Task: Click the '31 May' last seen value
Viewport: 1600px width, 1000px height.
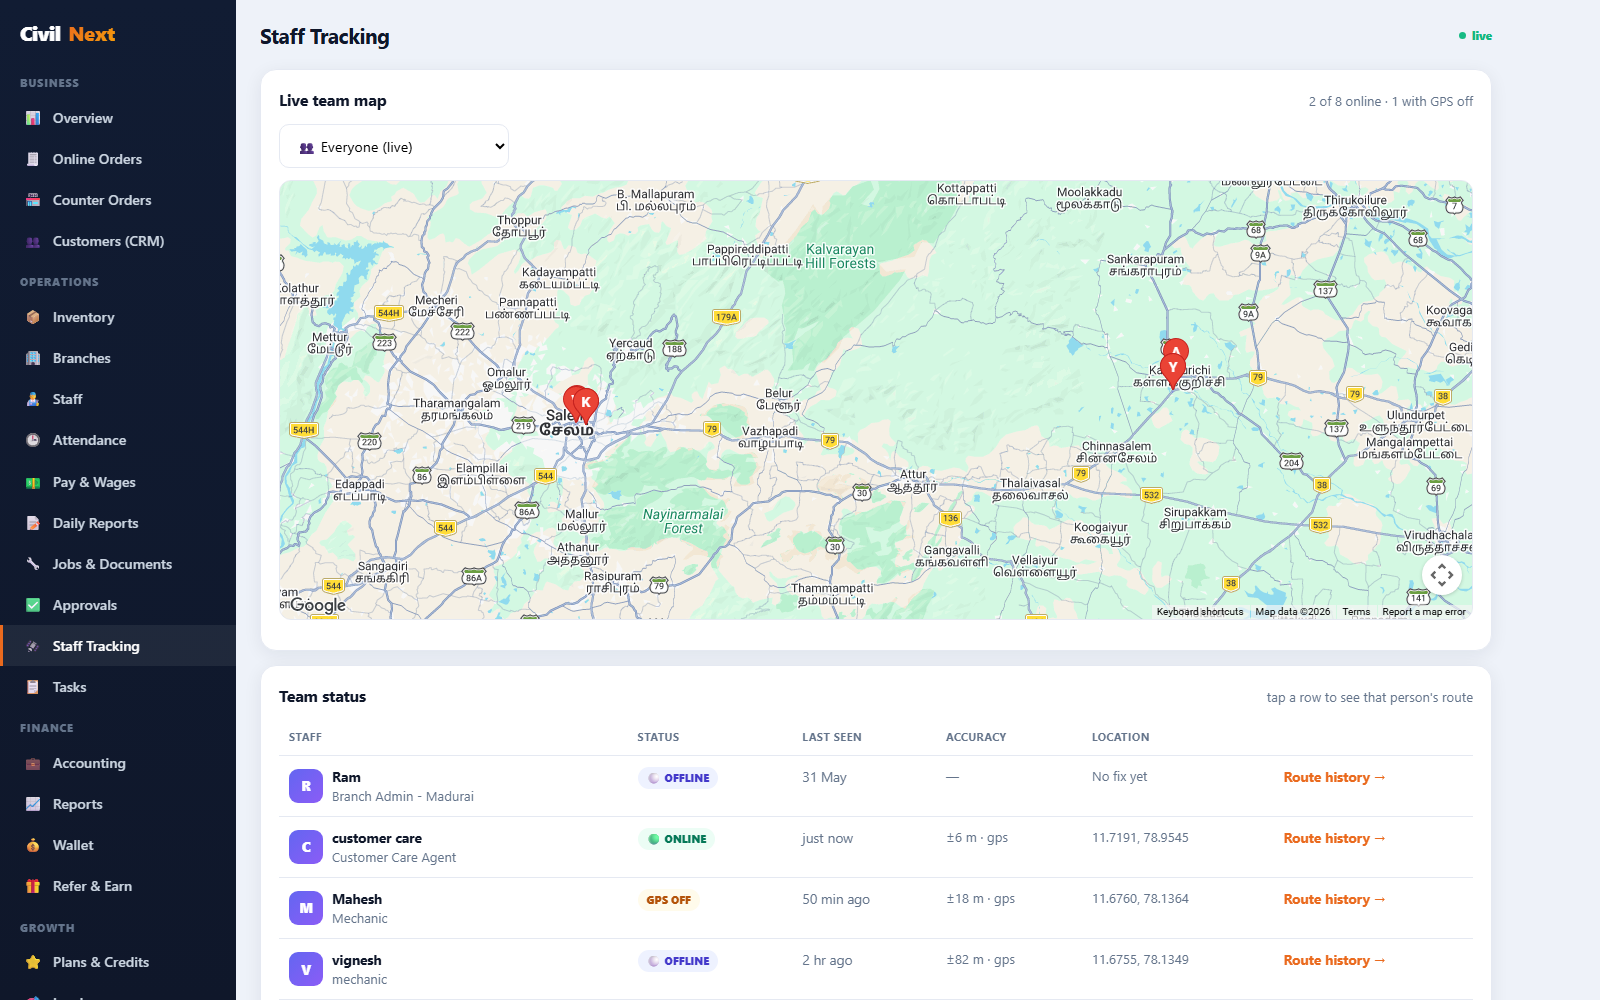Action: point(824,777)
